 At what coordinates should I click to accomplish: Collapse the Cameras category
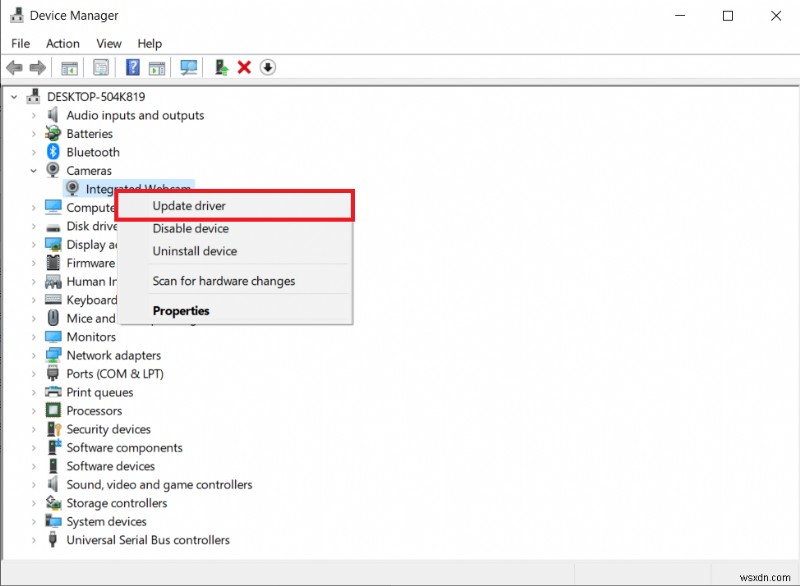(x=33, y=170)
